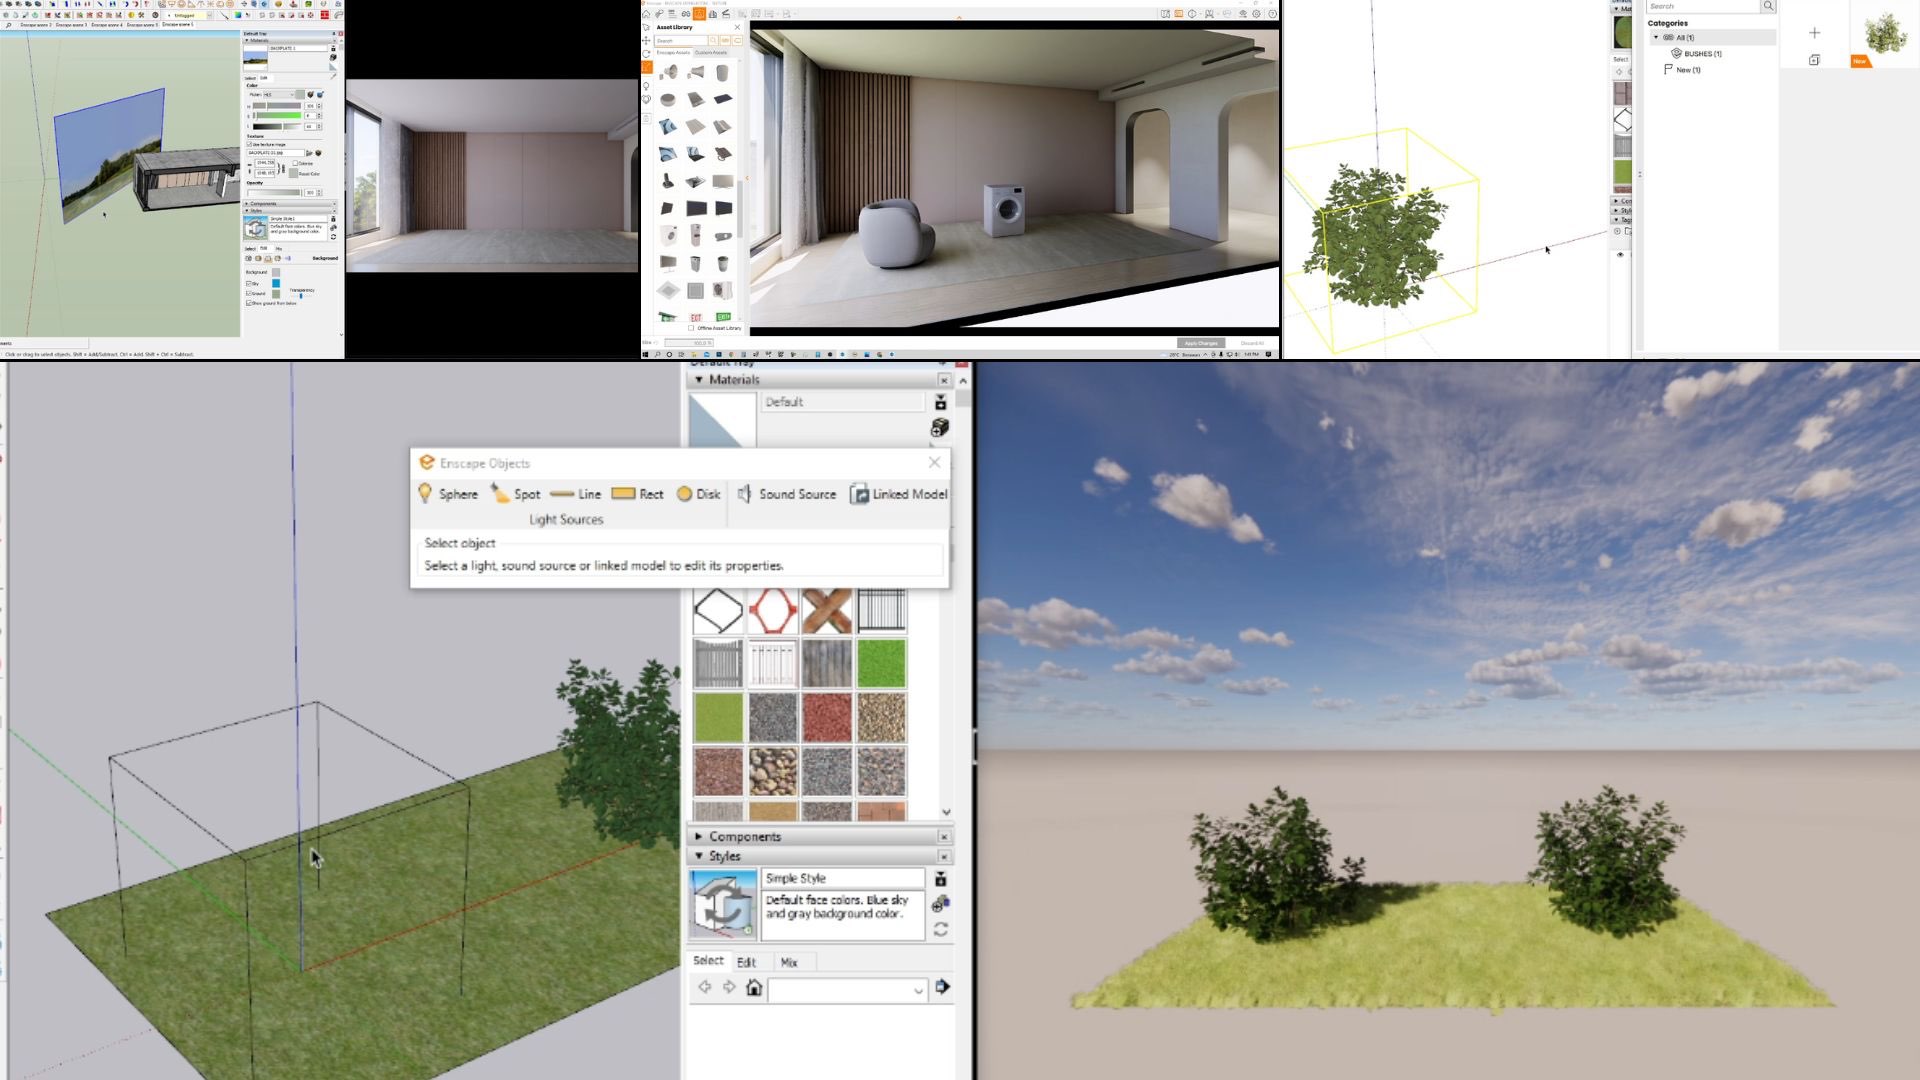Viewport: 1920px width, 1080px height.
Task: Open the Picker HLS dropdown in top-left window
Action: click(279, 94)
